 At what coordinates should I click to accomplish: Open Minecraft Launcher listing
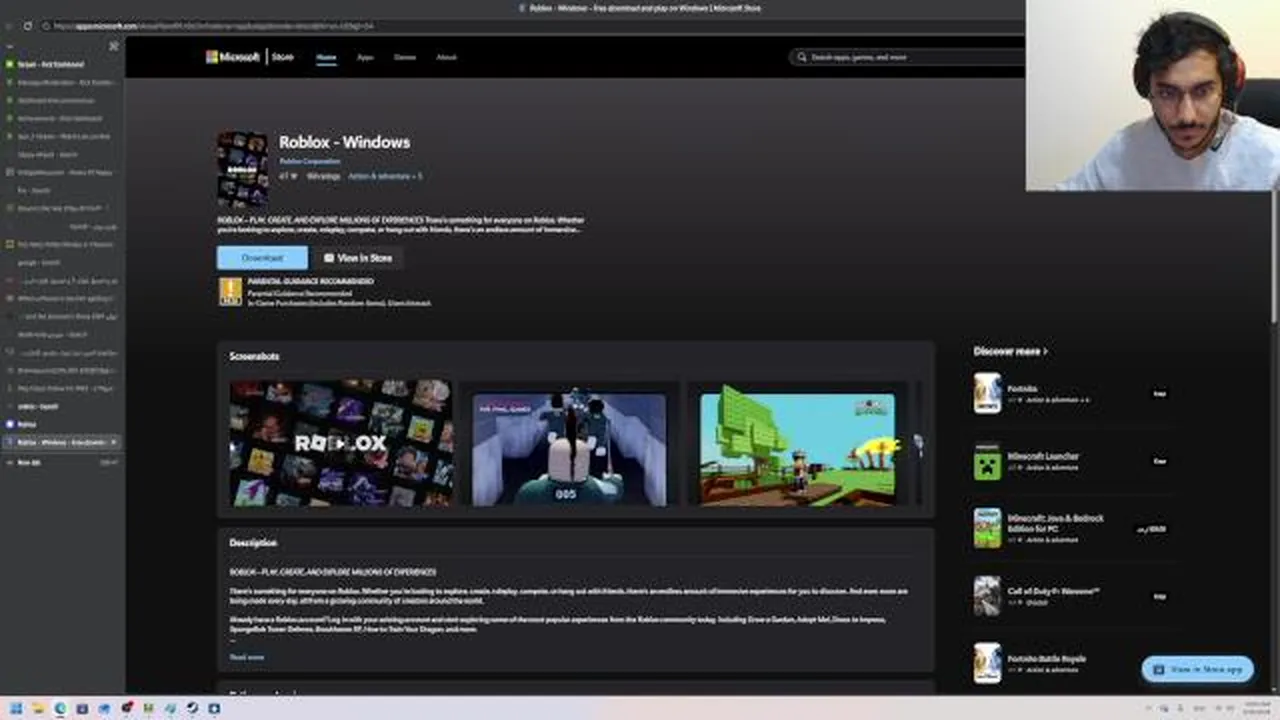point(1042,456)
